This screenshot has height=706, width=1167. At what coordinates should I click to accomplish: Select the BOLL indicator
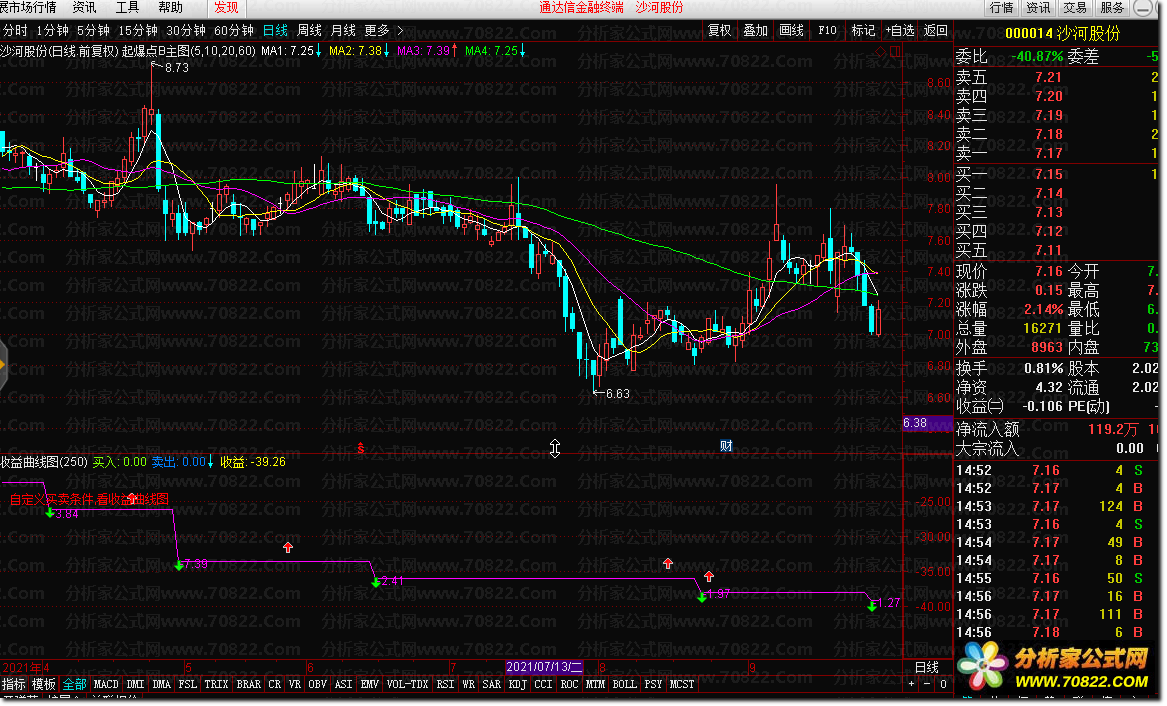pos(624,684)
